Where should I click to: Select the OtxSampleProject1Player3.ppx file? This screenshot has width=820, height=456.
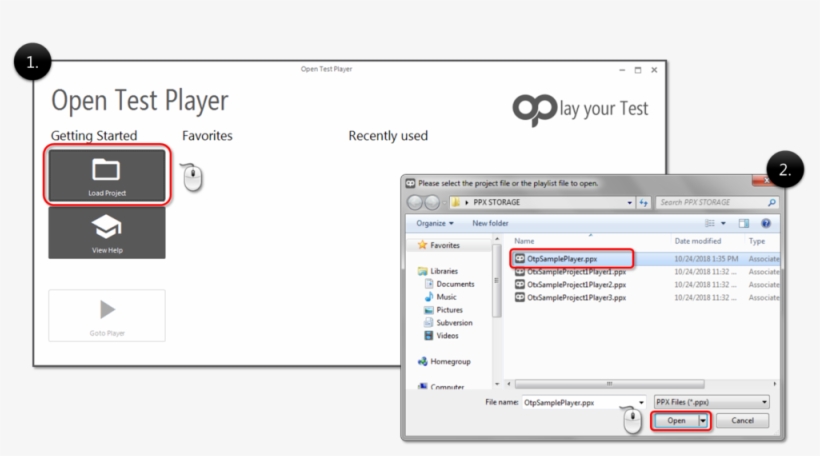[576, 298]
